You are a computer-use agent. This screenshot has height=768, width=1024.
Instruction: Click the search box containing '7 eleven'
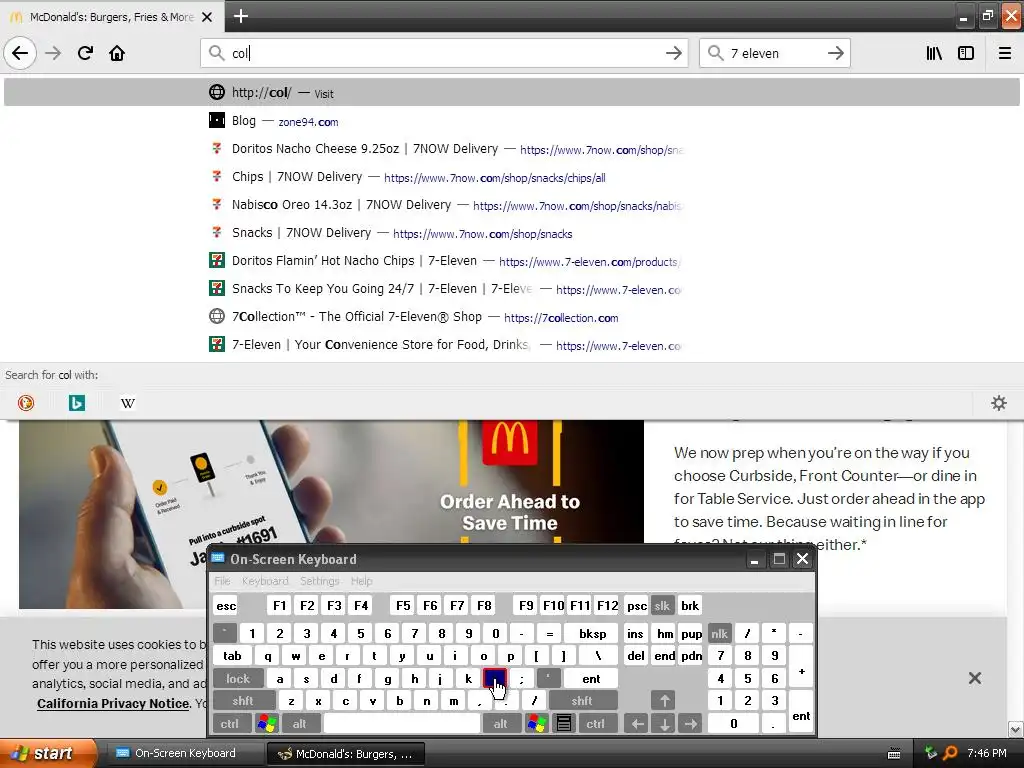[775, 53]
